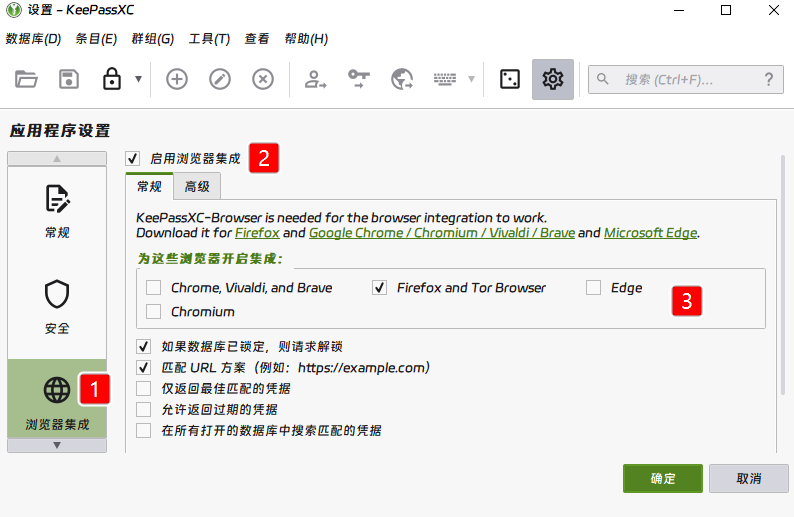The width and height of the screenshot is (794, 517).
Task: Expand the Auto-Type keyboard dropdown arrow
Action: pyautogui.click(x=471, y=79)
